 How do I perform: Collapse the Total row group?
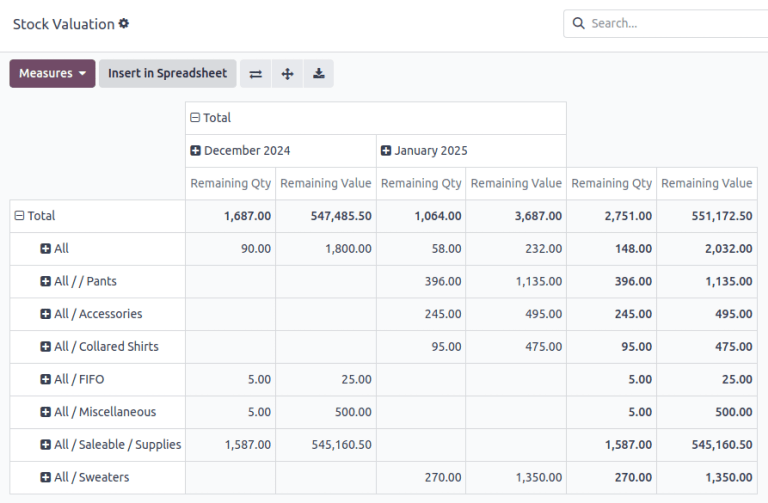19,216
